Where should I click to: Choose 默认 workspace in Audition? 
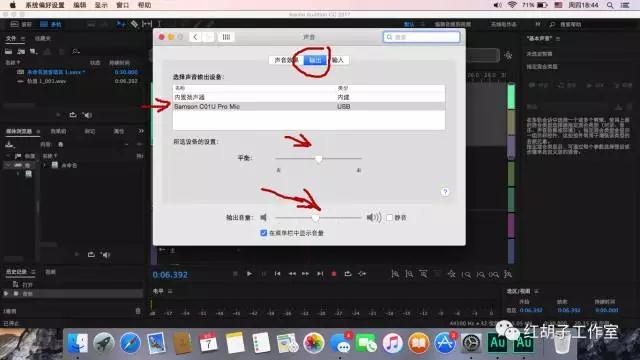click(409, 24)
